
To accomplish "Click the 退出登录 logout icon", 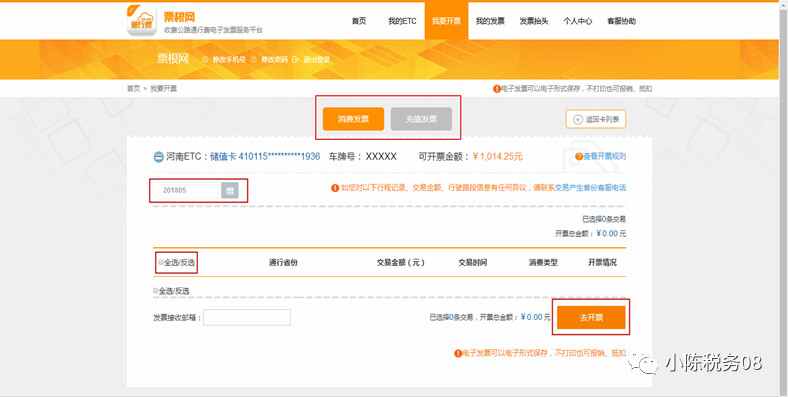I will pos(296,59).
